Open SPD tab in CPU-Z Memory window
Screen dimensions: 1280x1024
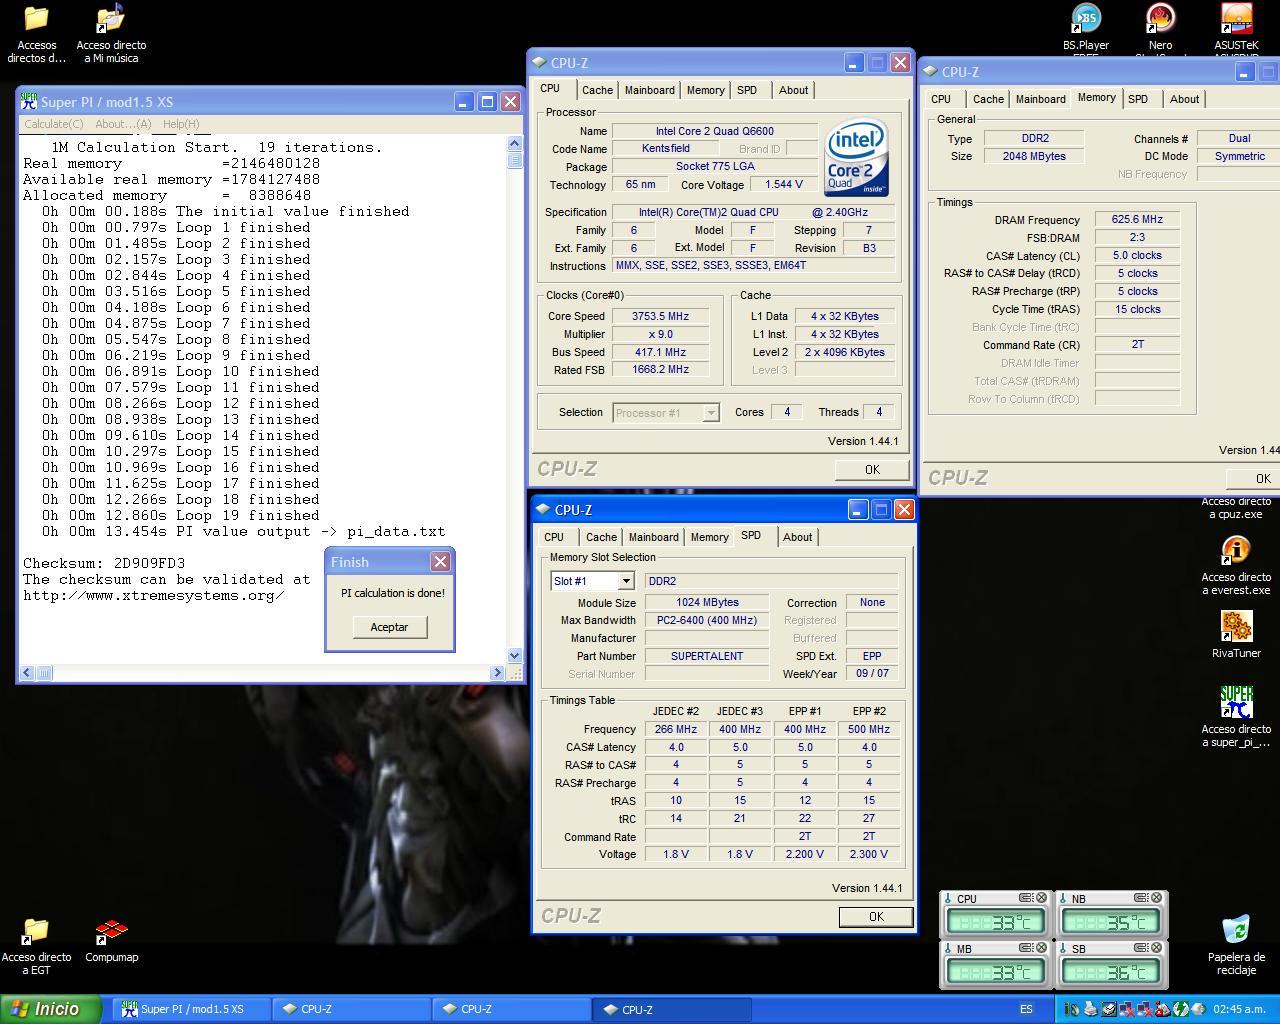(x=1138, y=99)
